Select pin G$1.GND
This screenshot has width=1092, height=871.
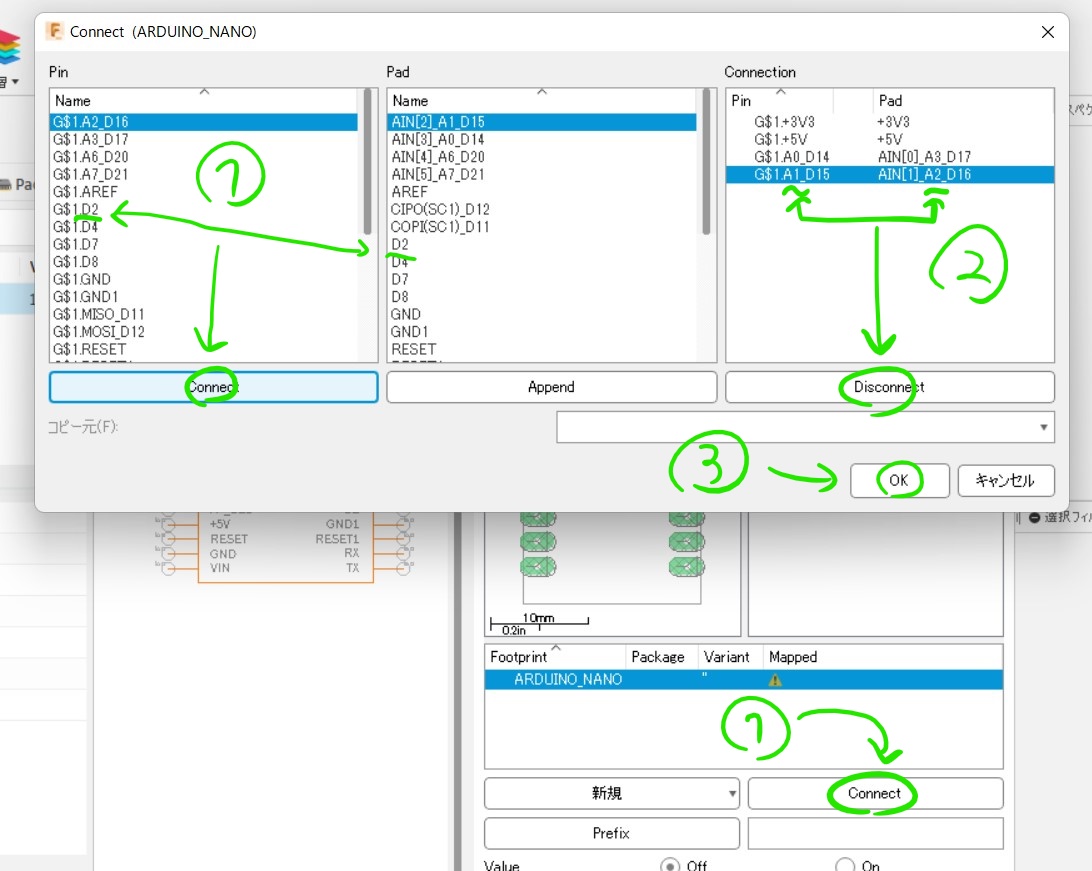203,279
